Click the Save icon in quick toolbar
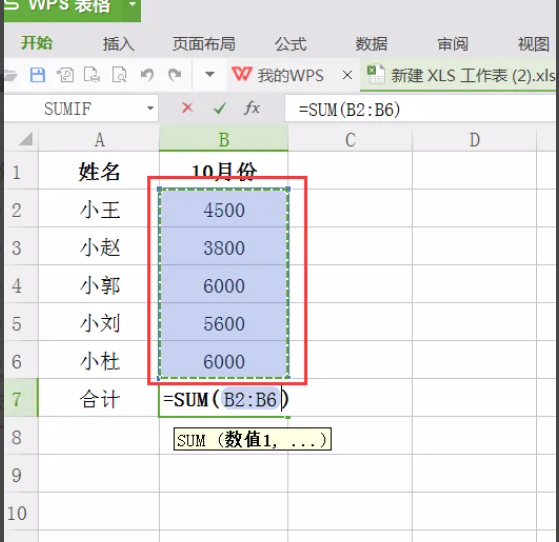The image size is (559, 542). pos(37,75)
